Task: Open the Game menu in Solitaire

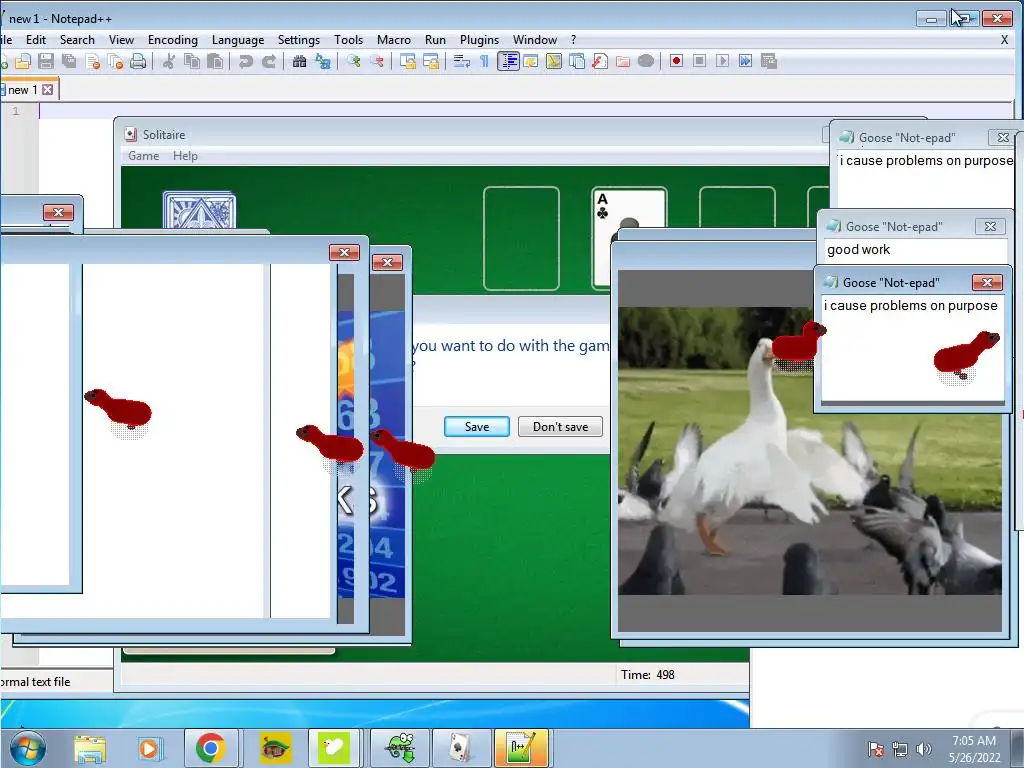Action: pos(144,155)
